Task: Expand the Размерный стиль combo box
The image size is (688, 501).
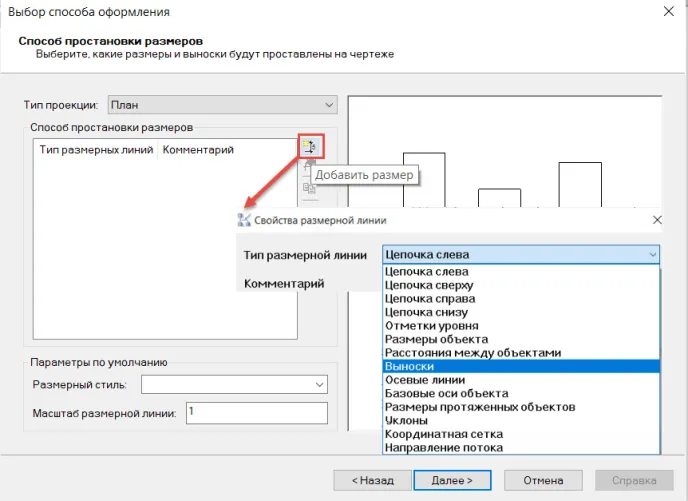Action: coord(234,385)
